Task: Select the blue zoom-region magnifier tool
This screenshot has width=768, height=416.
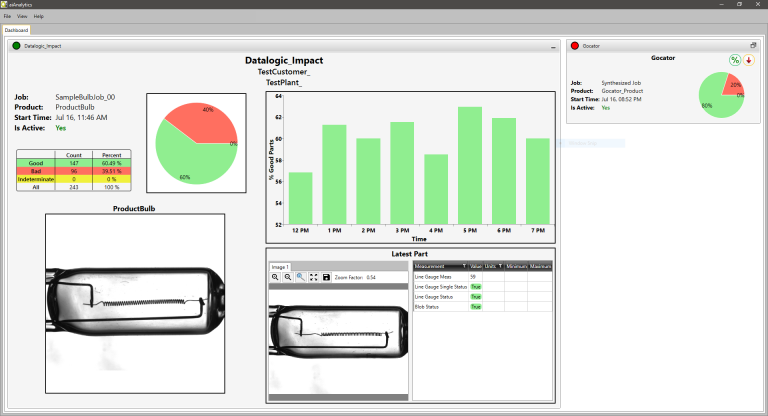Action: 301,277
